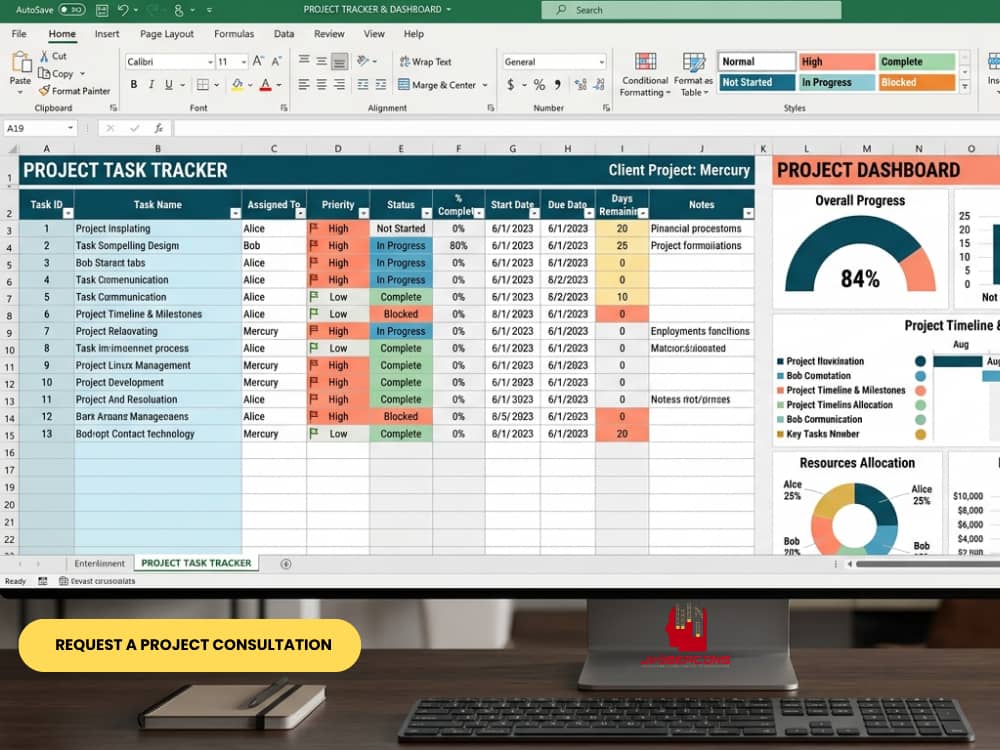Click the Comma Style icon
Screen dimensions: 1000x750
(557, 84)
